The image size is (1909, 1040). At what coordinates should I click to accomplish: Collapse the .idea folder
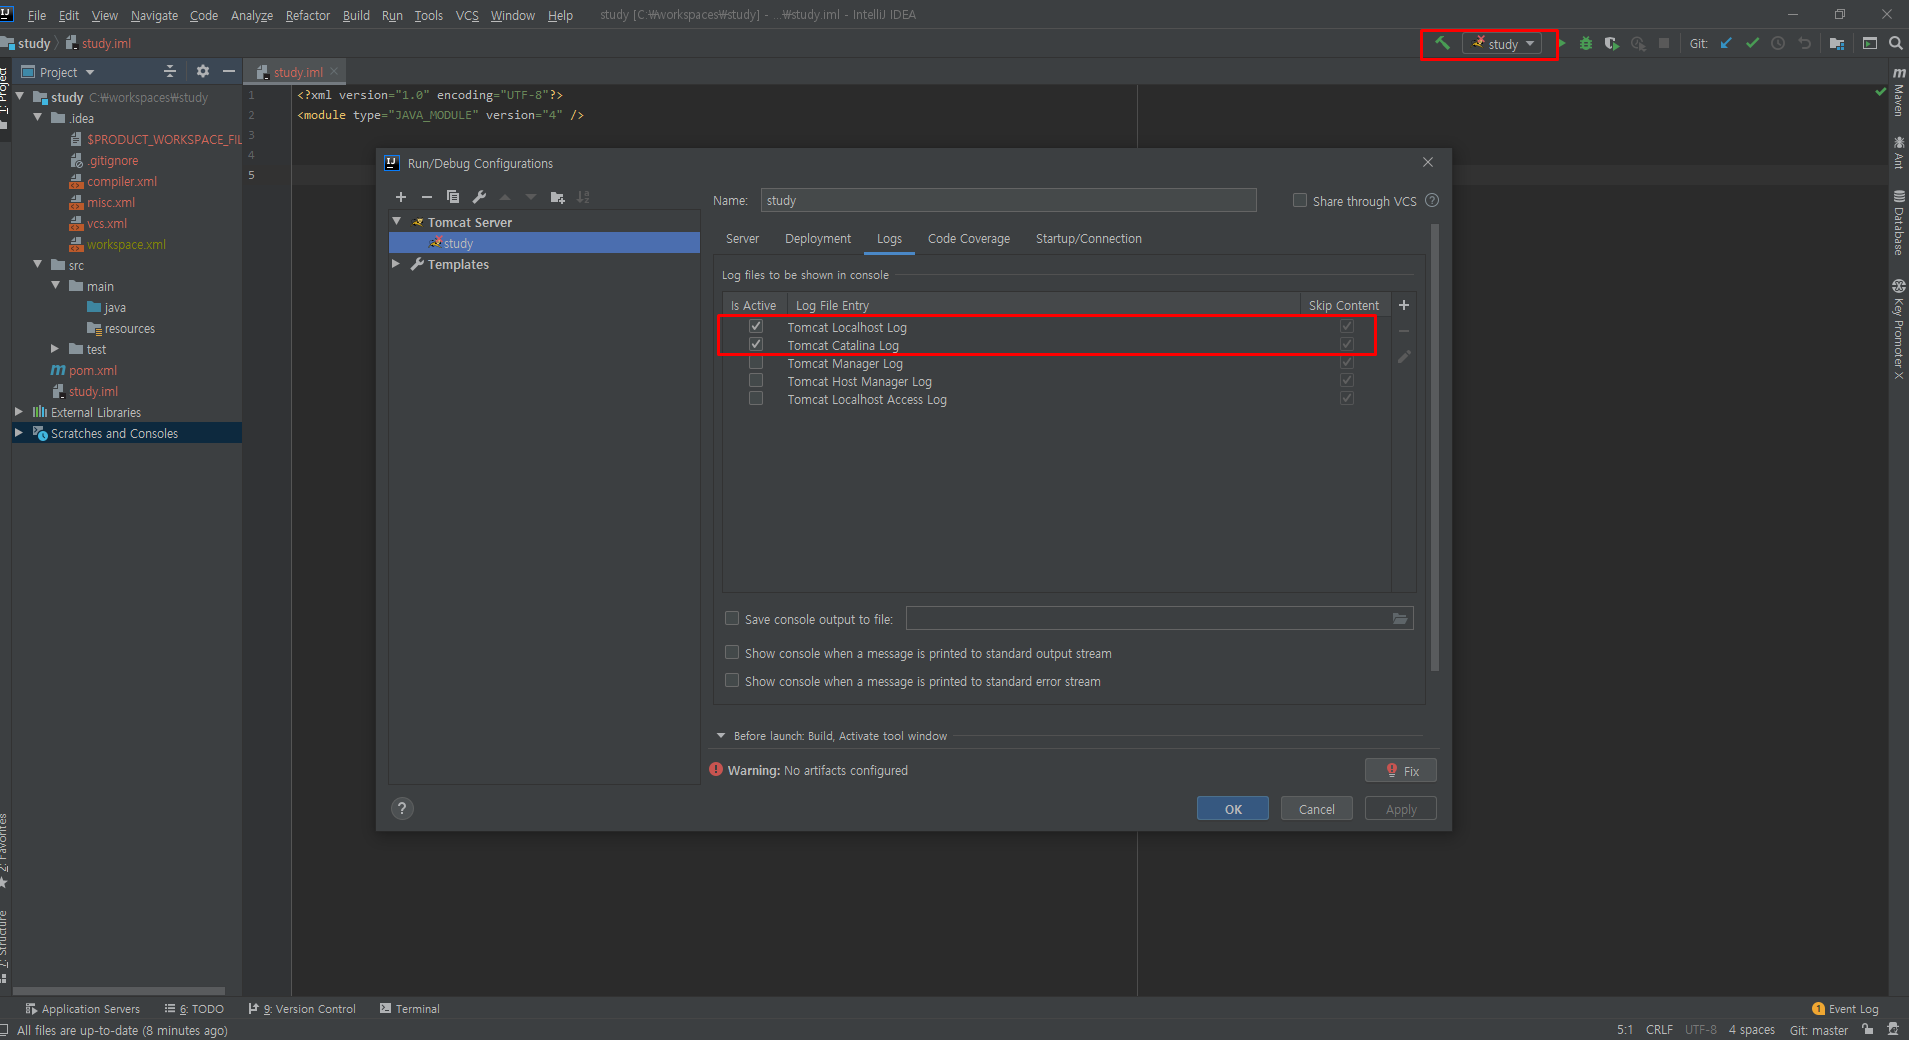(38, 118)
